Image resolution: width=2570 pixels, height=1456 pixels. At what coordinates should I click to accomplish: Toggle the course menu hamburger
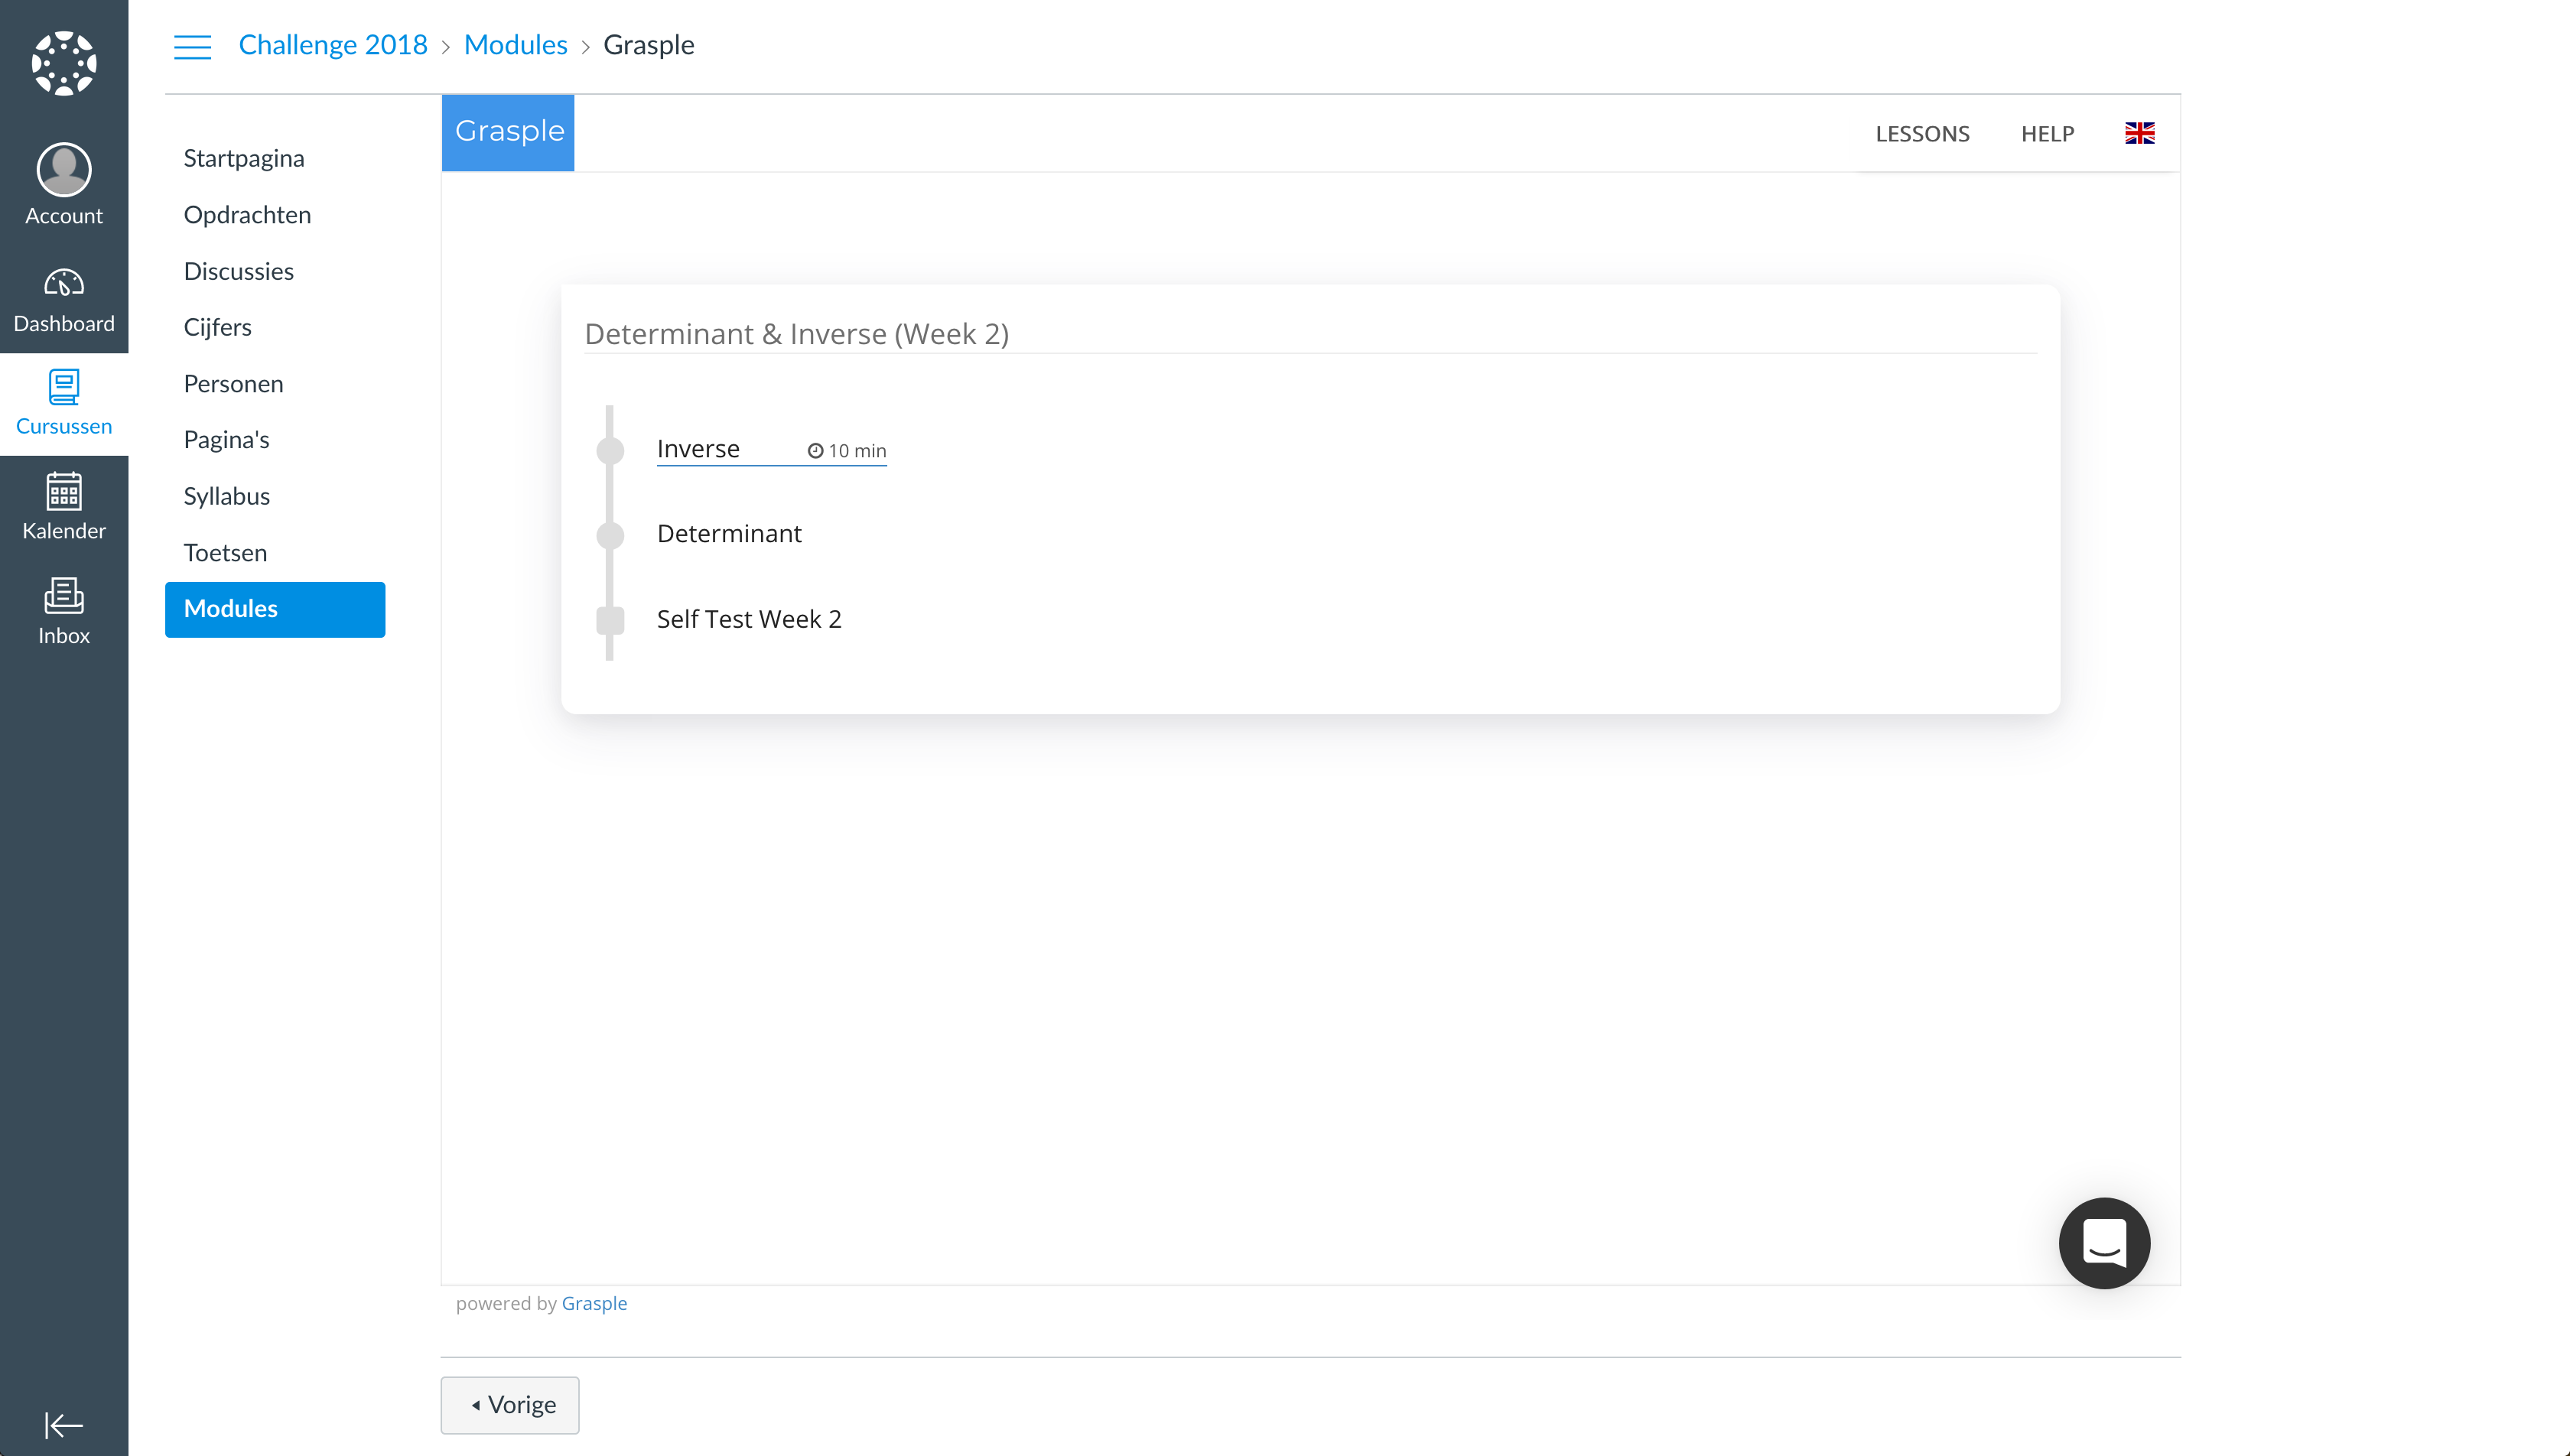coord(192,46)
